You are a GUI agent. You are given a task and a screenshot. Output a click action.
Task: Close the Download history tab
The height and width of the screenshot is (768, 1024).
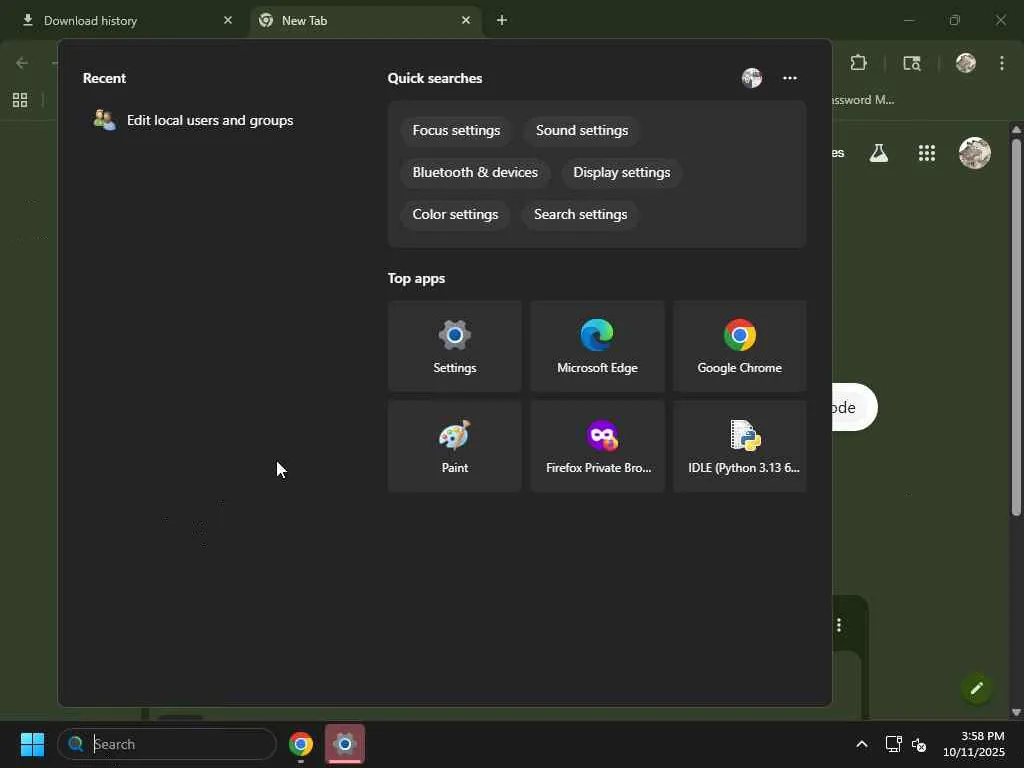(x=228, y=20)
